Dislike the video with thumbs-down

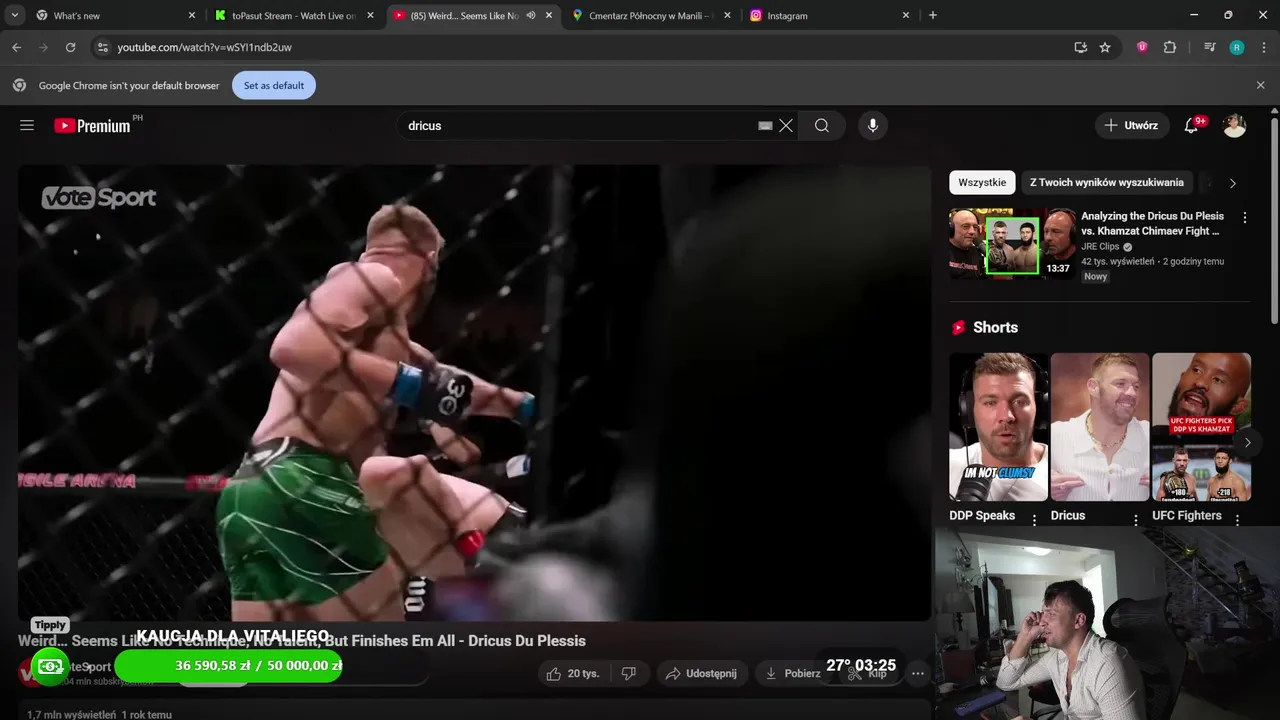click(x=629, y=673)
